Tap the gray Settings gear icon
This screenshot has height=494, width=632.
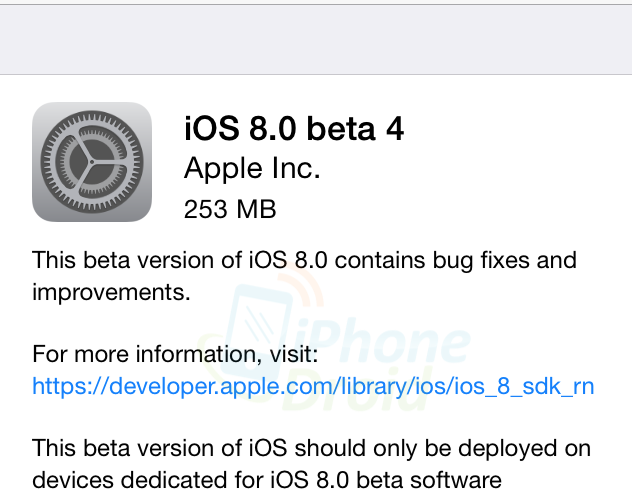click(91, 162)
